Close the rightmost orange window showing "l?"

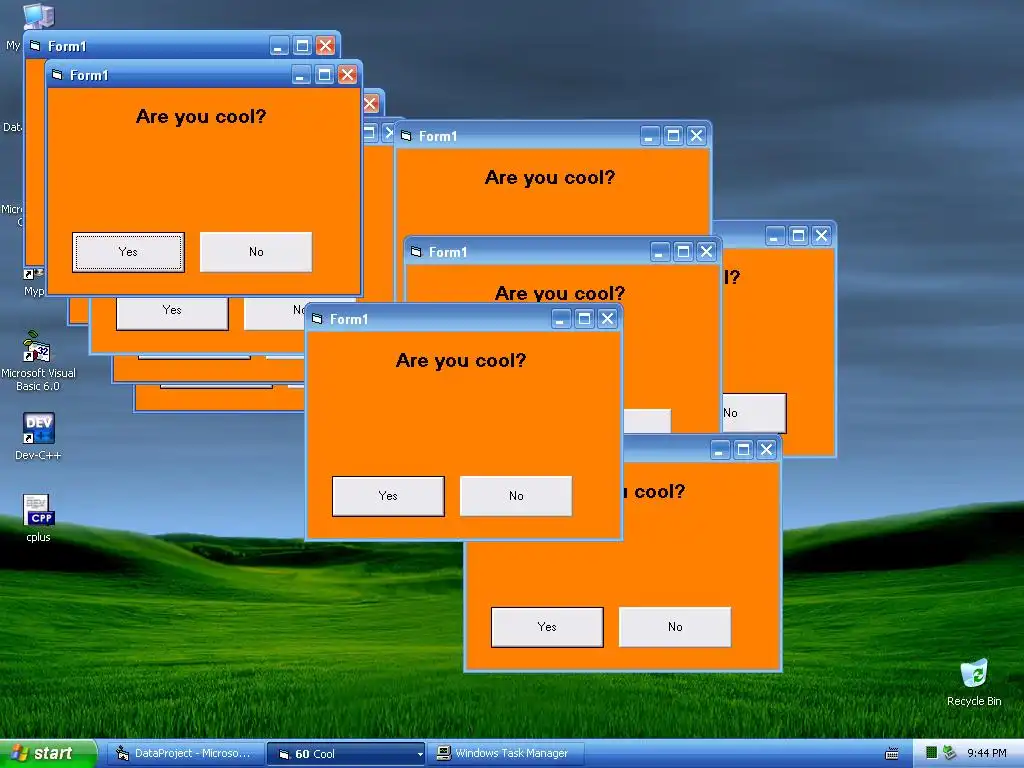(x=821, y=236)
